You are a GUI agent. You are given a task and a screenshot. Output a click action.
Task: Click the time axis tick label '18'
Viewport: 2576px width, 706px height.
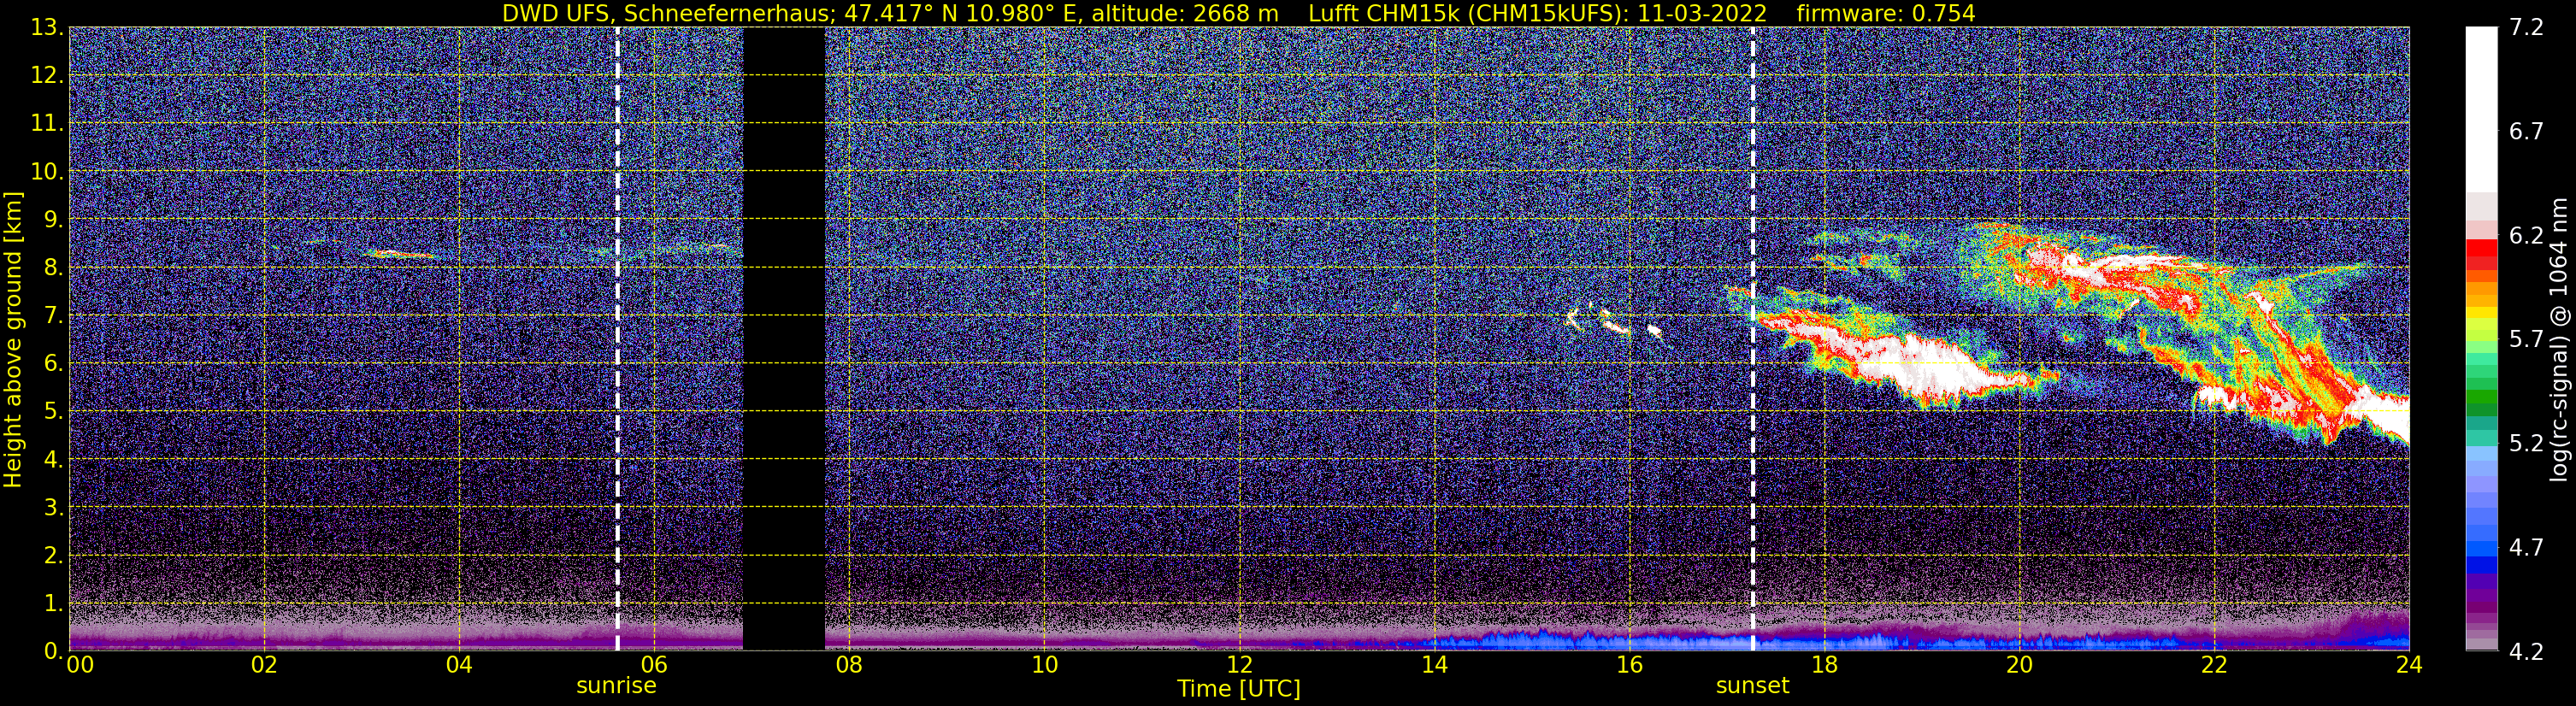(1824, 666)
